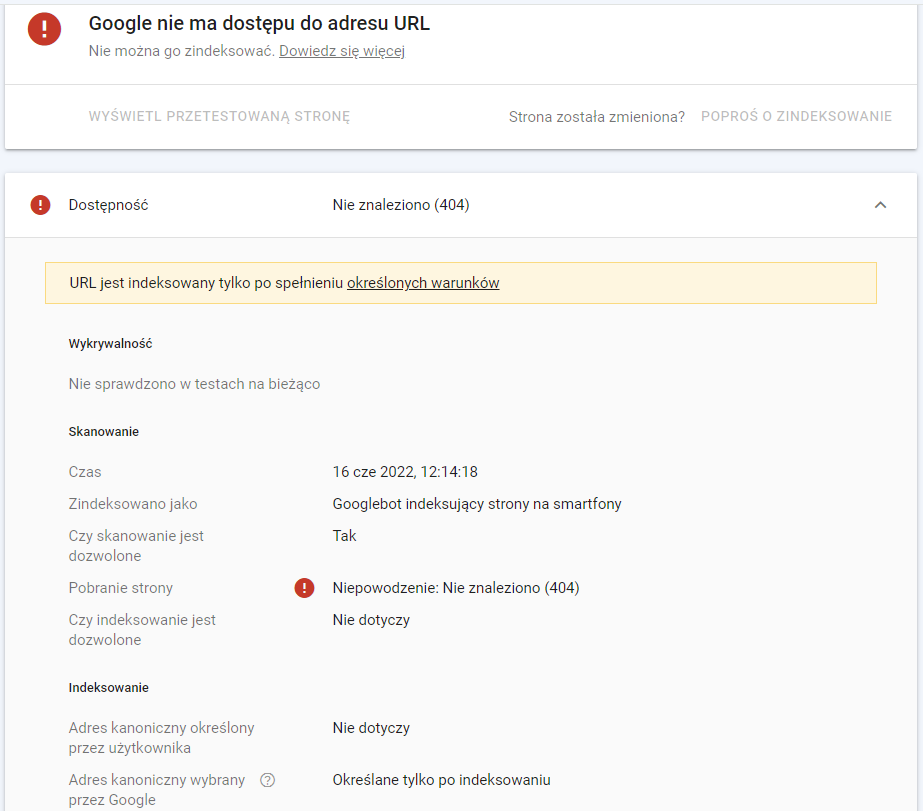Click the 'Tak' crawl allowed value
The image size is (923, 811).
[344, 536]
